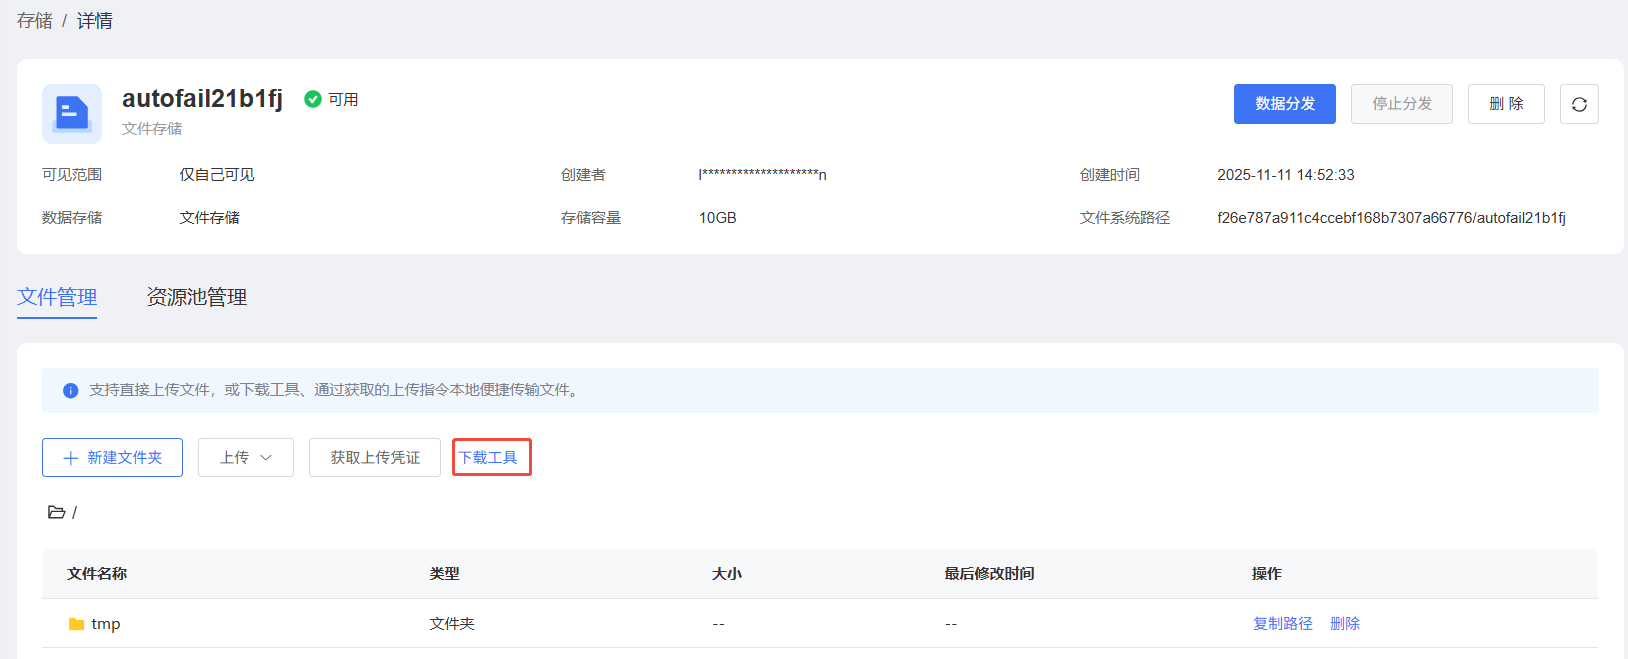This screenshot has width=1628, height=659.
Task: Click the green available status checkmark
Action: click(313, 99)
